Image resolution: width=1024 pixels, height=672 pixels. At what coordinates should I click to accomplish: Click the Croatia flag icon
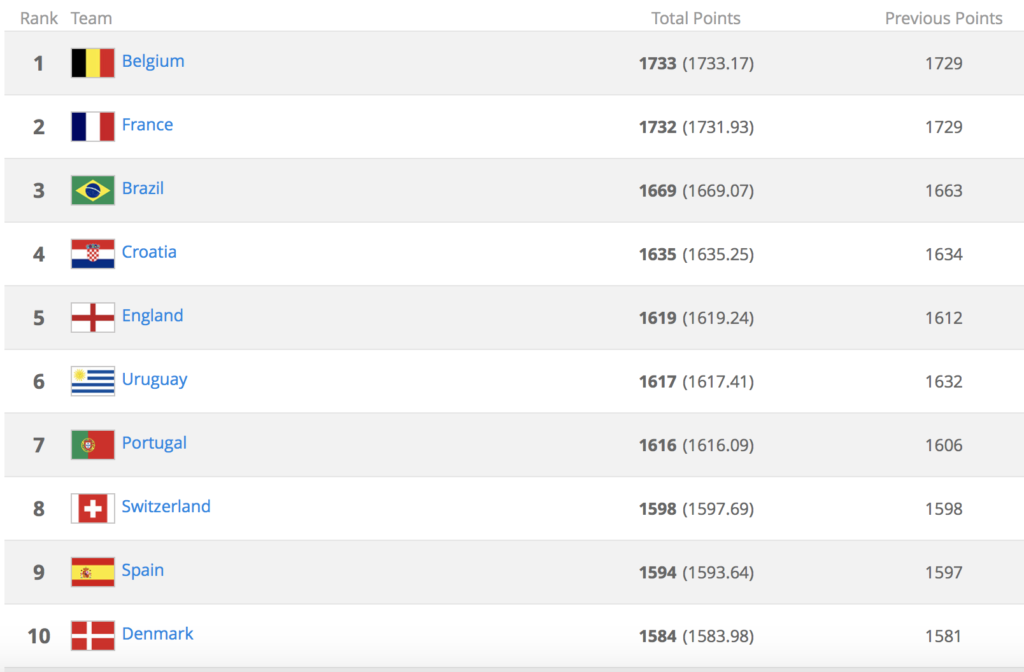click(x=92, y=254)
